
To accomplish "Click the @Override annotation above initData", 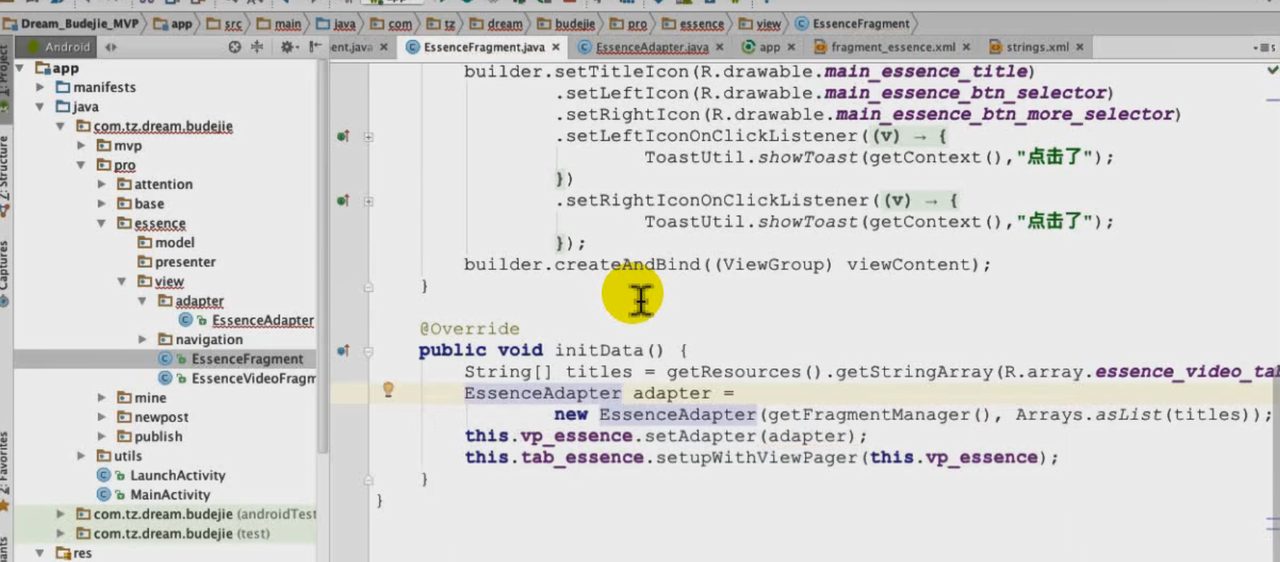I will [x=469, y=329].
